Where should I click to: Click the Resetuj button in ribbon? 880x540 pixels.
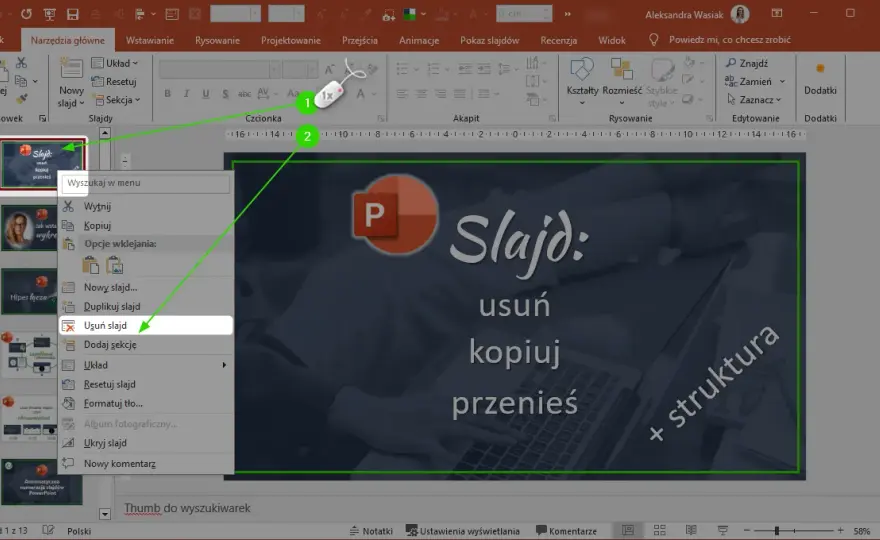(114, 81)
